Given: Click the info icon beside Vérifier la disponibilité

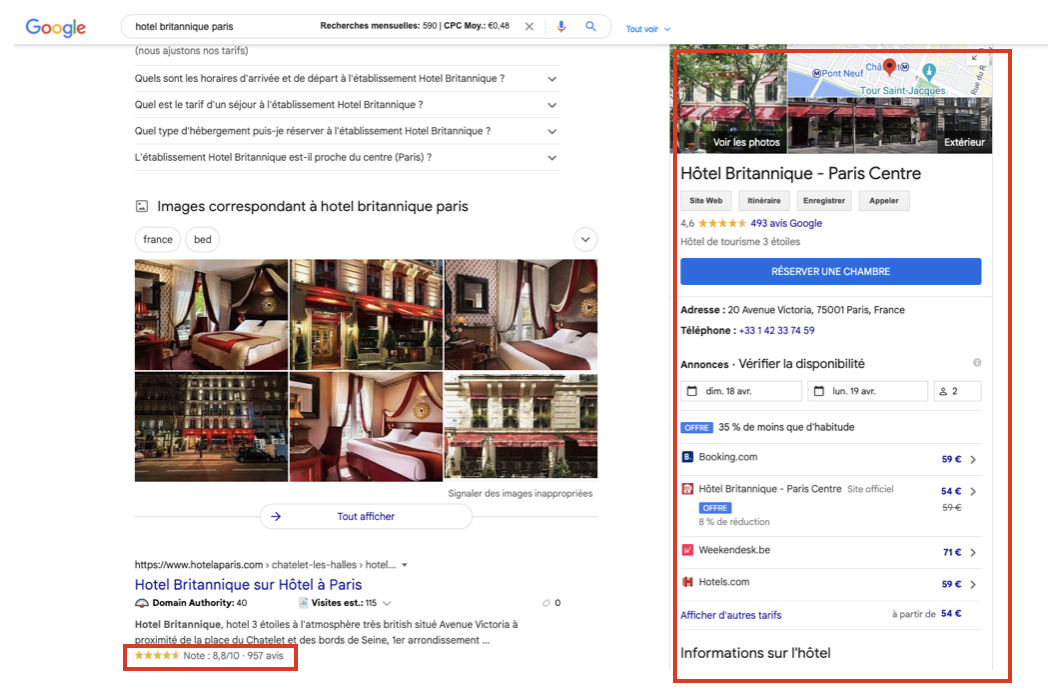Looking at the screenshot, I should click(x=976, y=362).
